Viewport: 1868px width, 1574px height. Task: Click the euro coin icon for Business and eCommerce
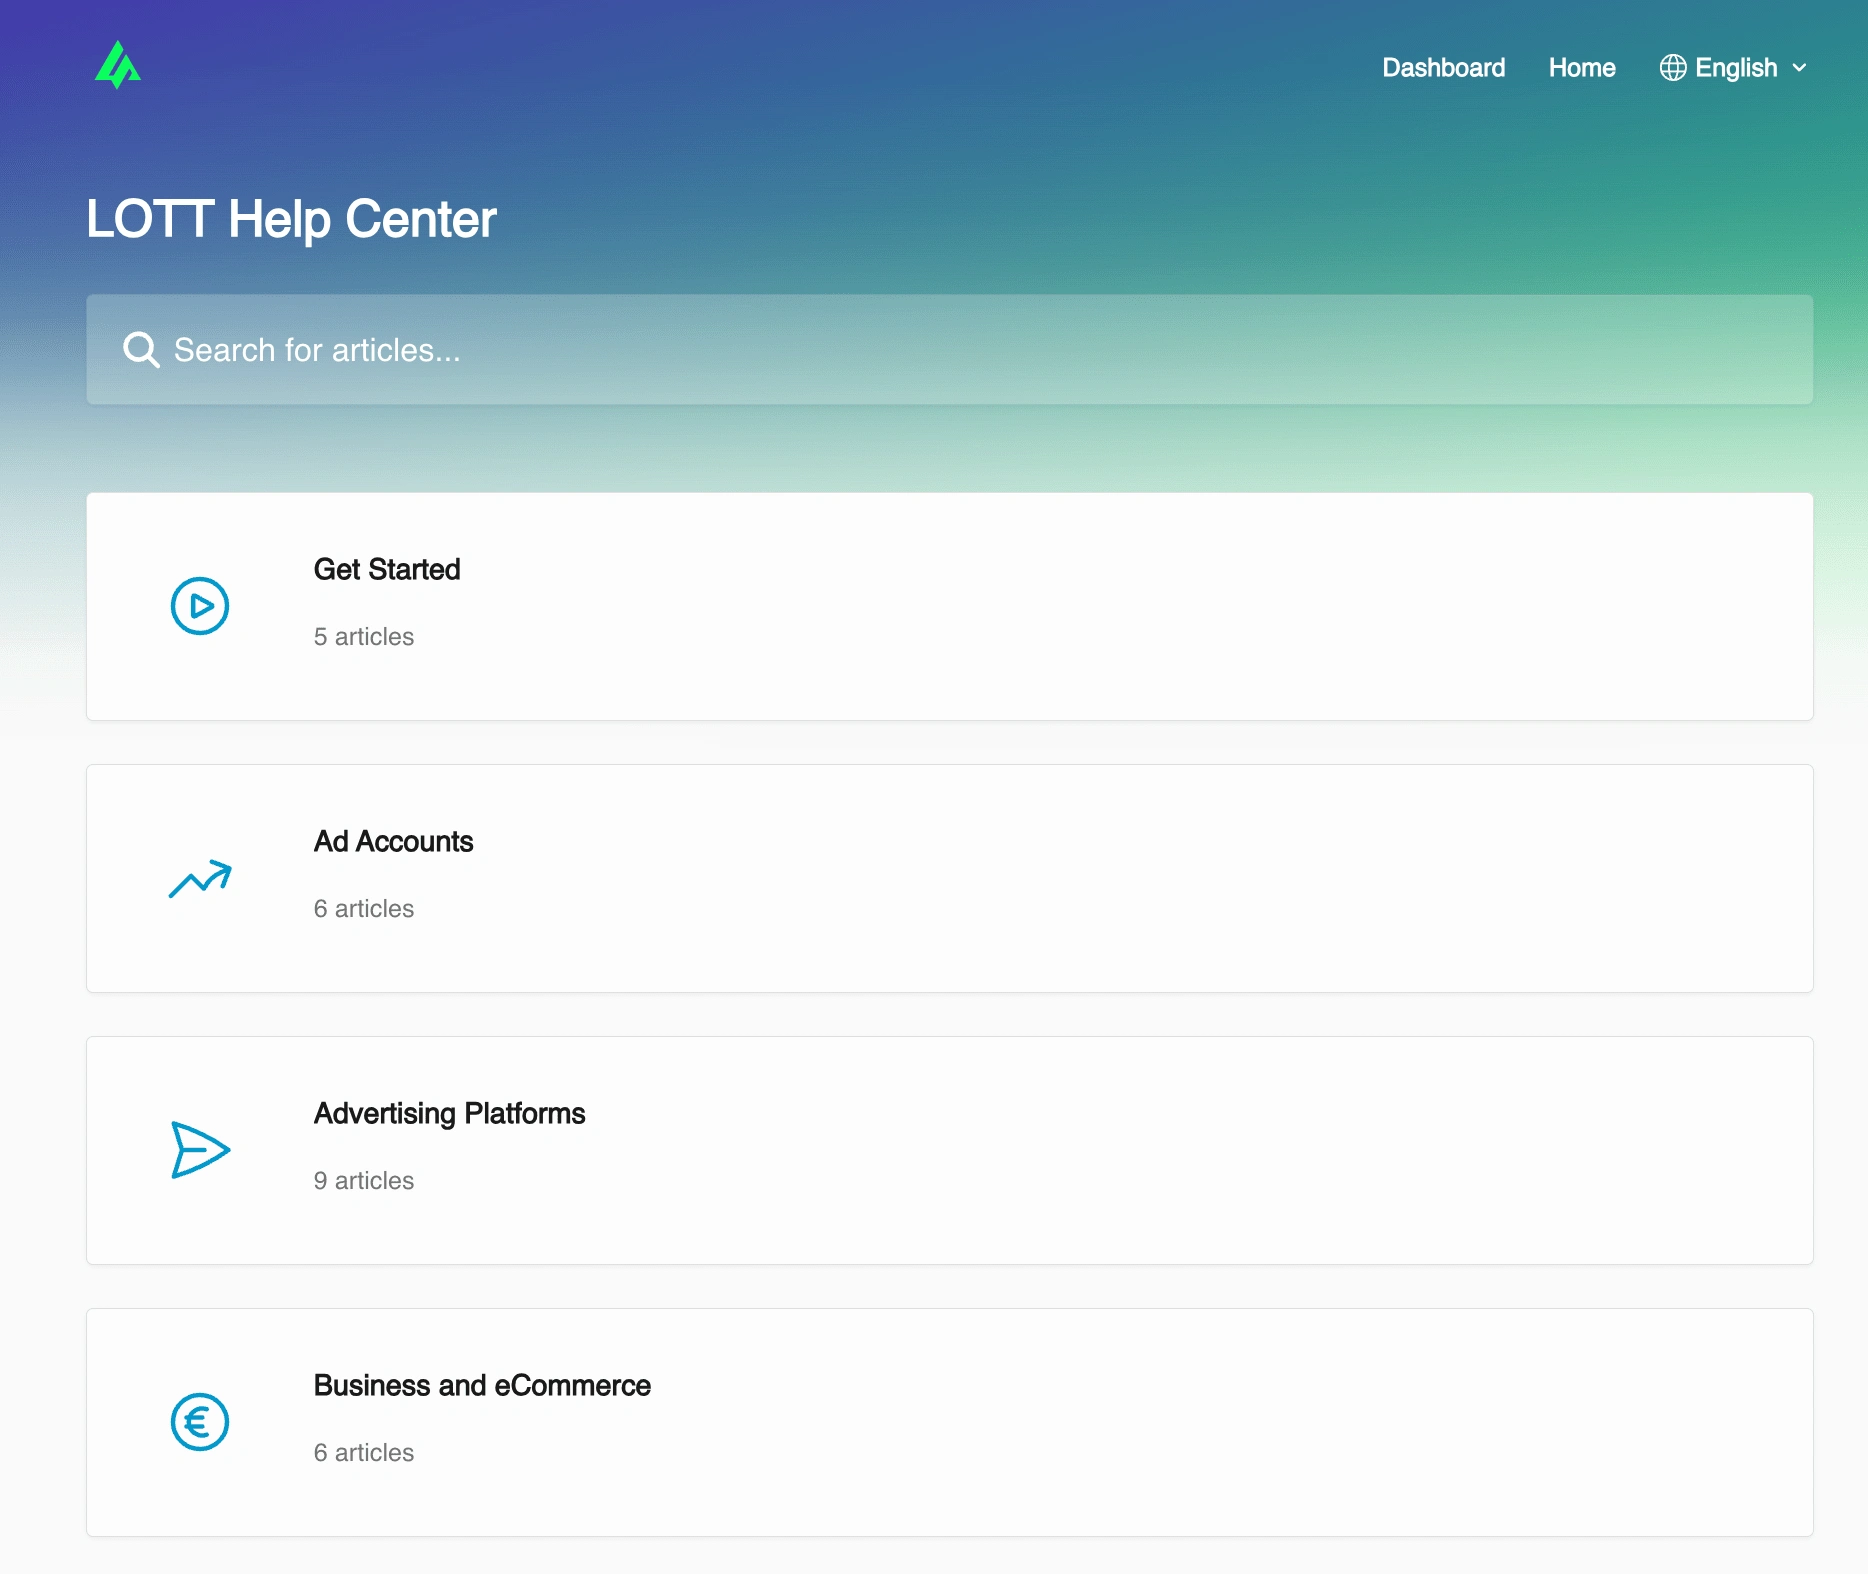pos(200,1422)
